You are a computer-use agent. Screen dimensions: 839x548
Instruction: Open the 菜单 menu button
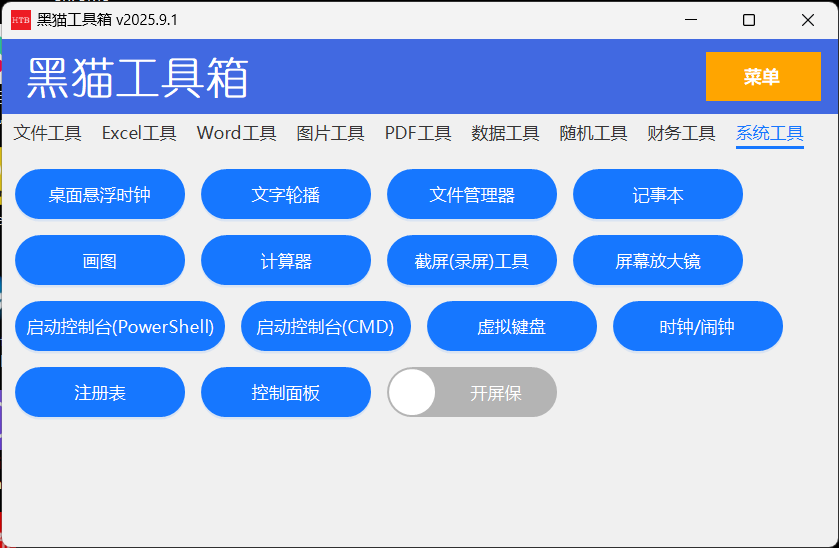tap(762, 77)
